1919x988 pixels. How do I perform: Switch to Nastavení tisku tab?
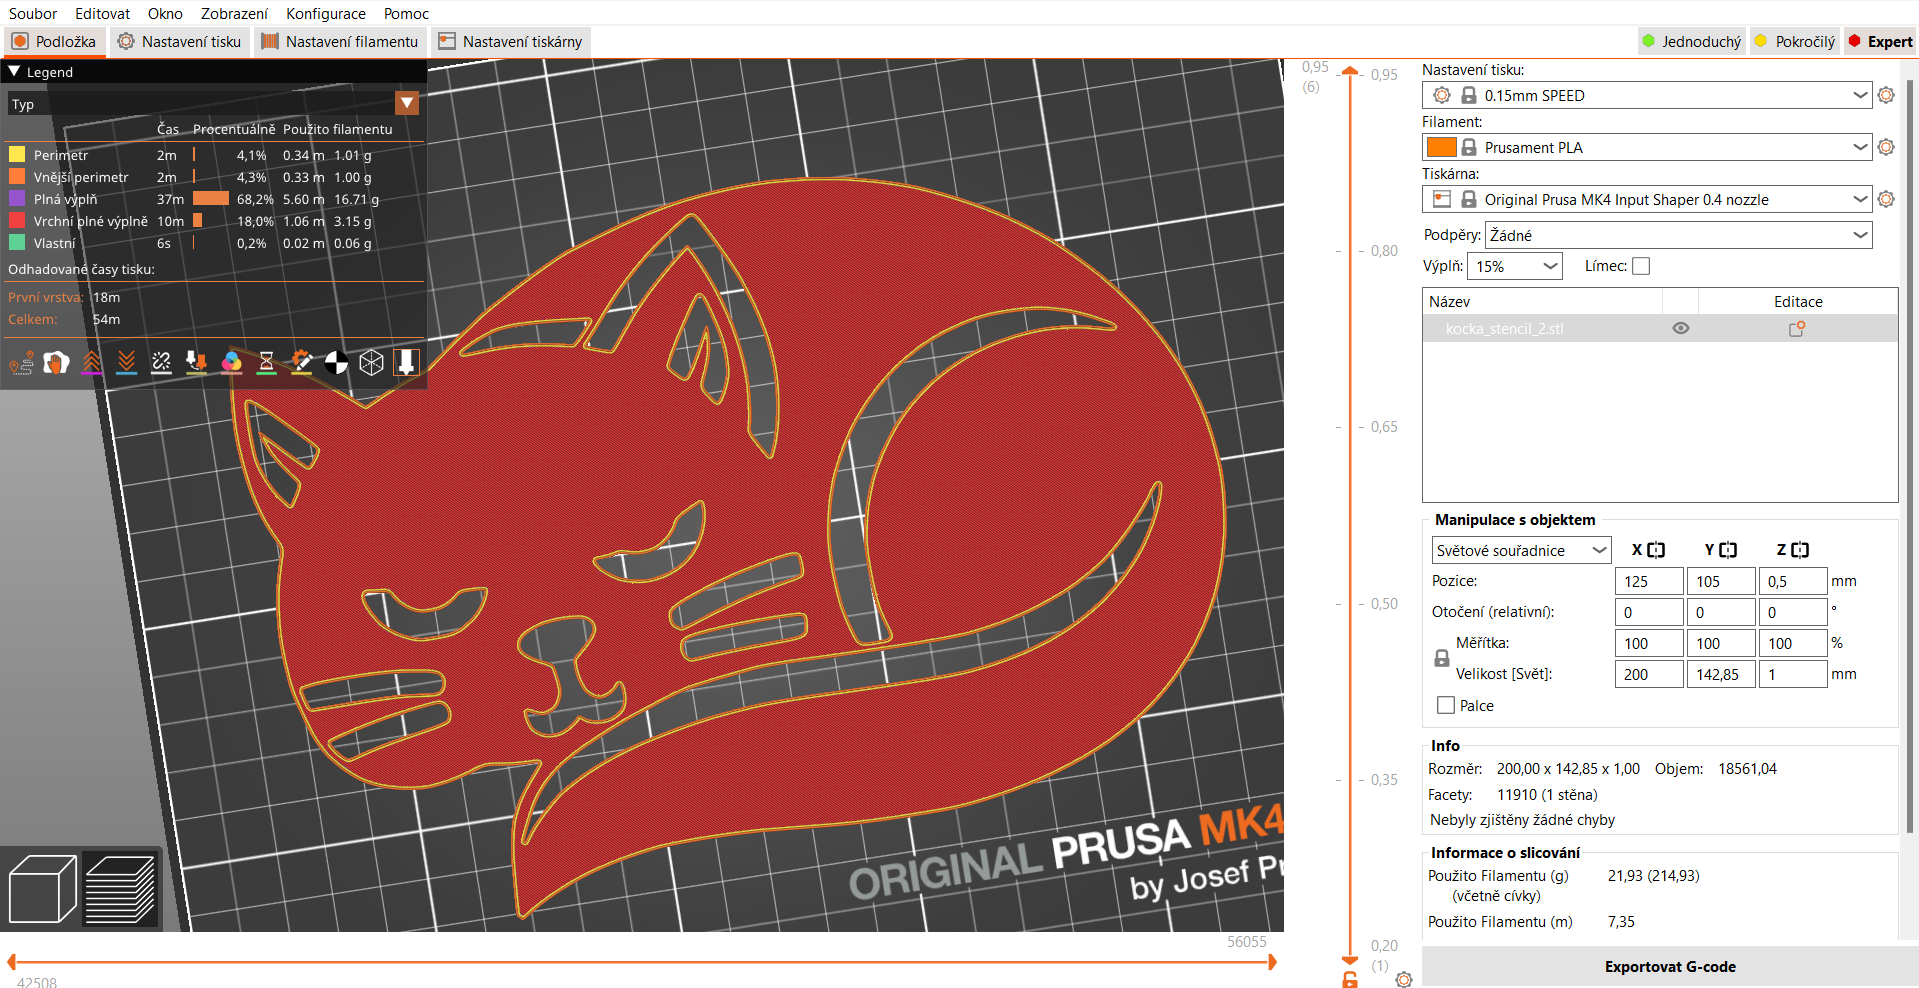coord(180,41)
